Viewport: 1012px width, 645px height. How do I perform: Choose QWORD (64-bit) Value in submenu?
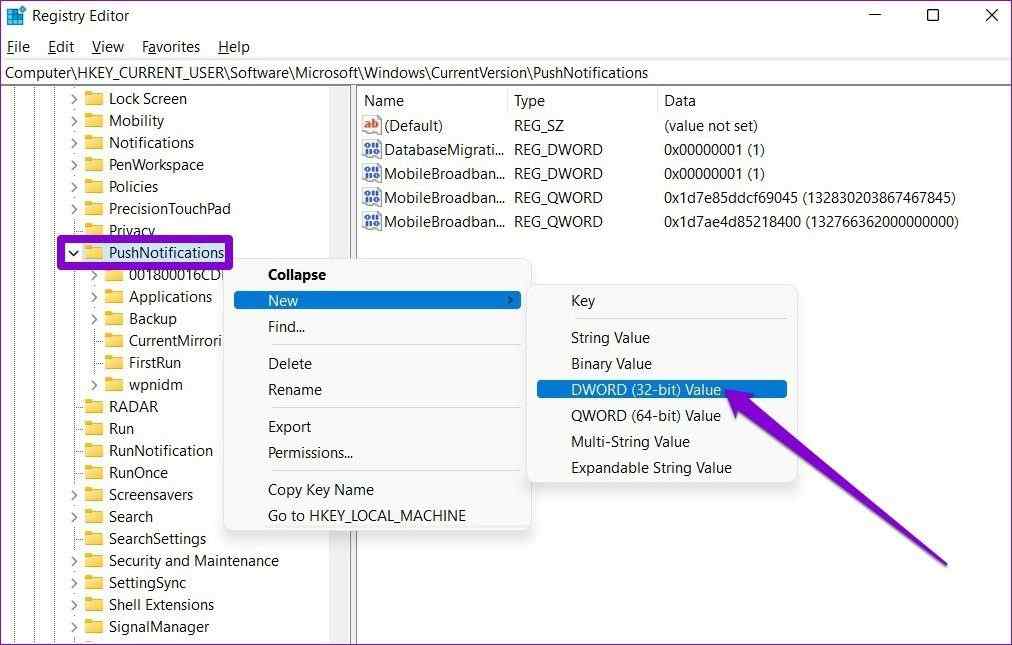tap(662, 415)
